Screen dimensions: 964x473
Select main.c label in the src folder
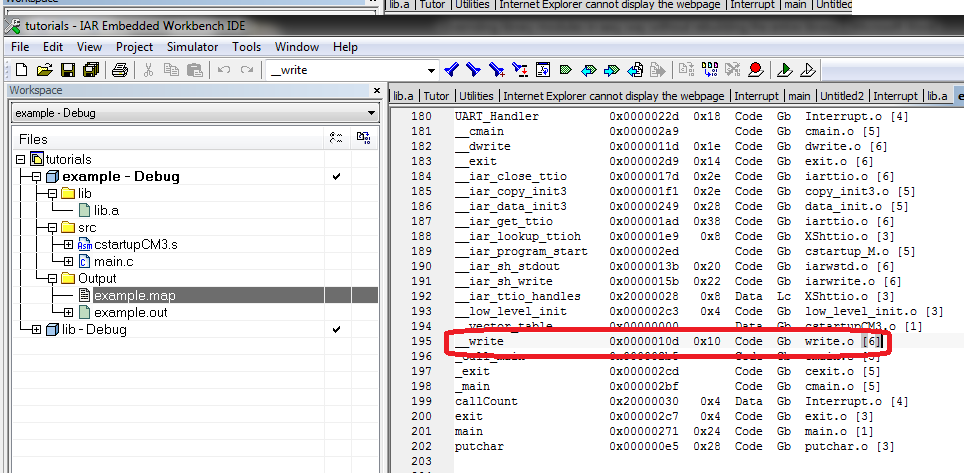point(114,262)
